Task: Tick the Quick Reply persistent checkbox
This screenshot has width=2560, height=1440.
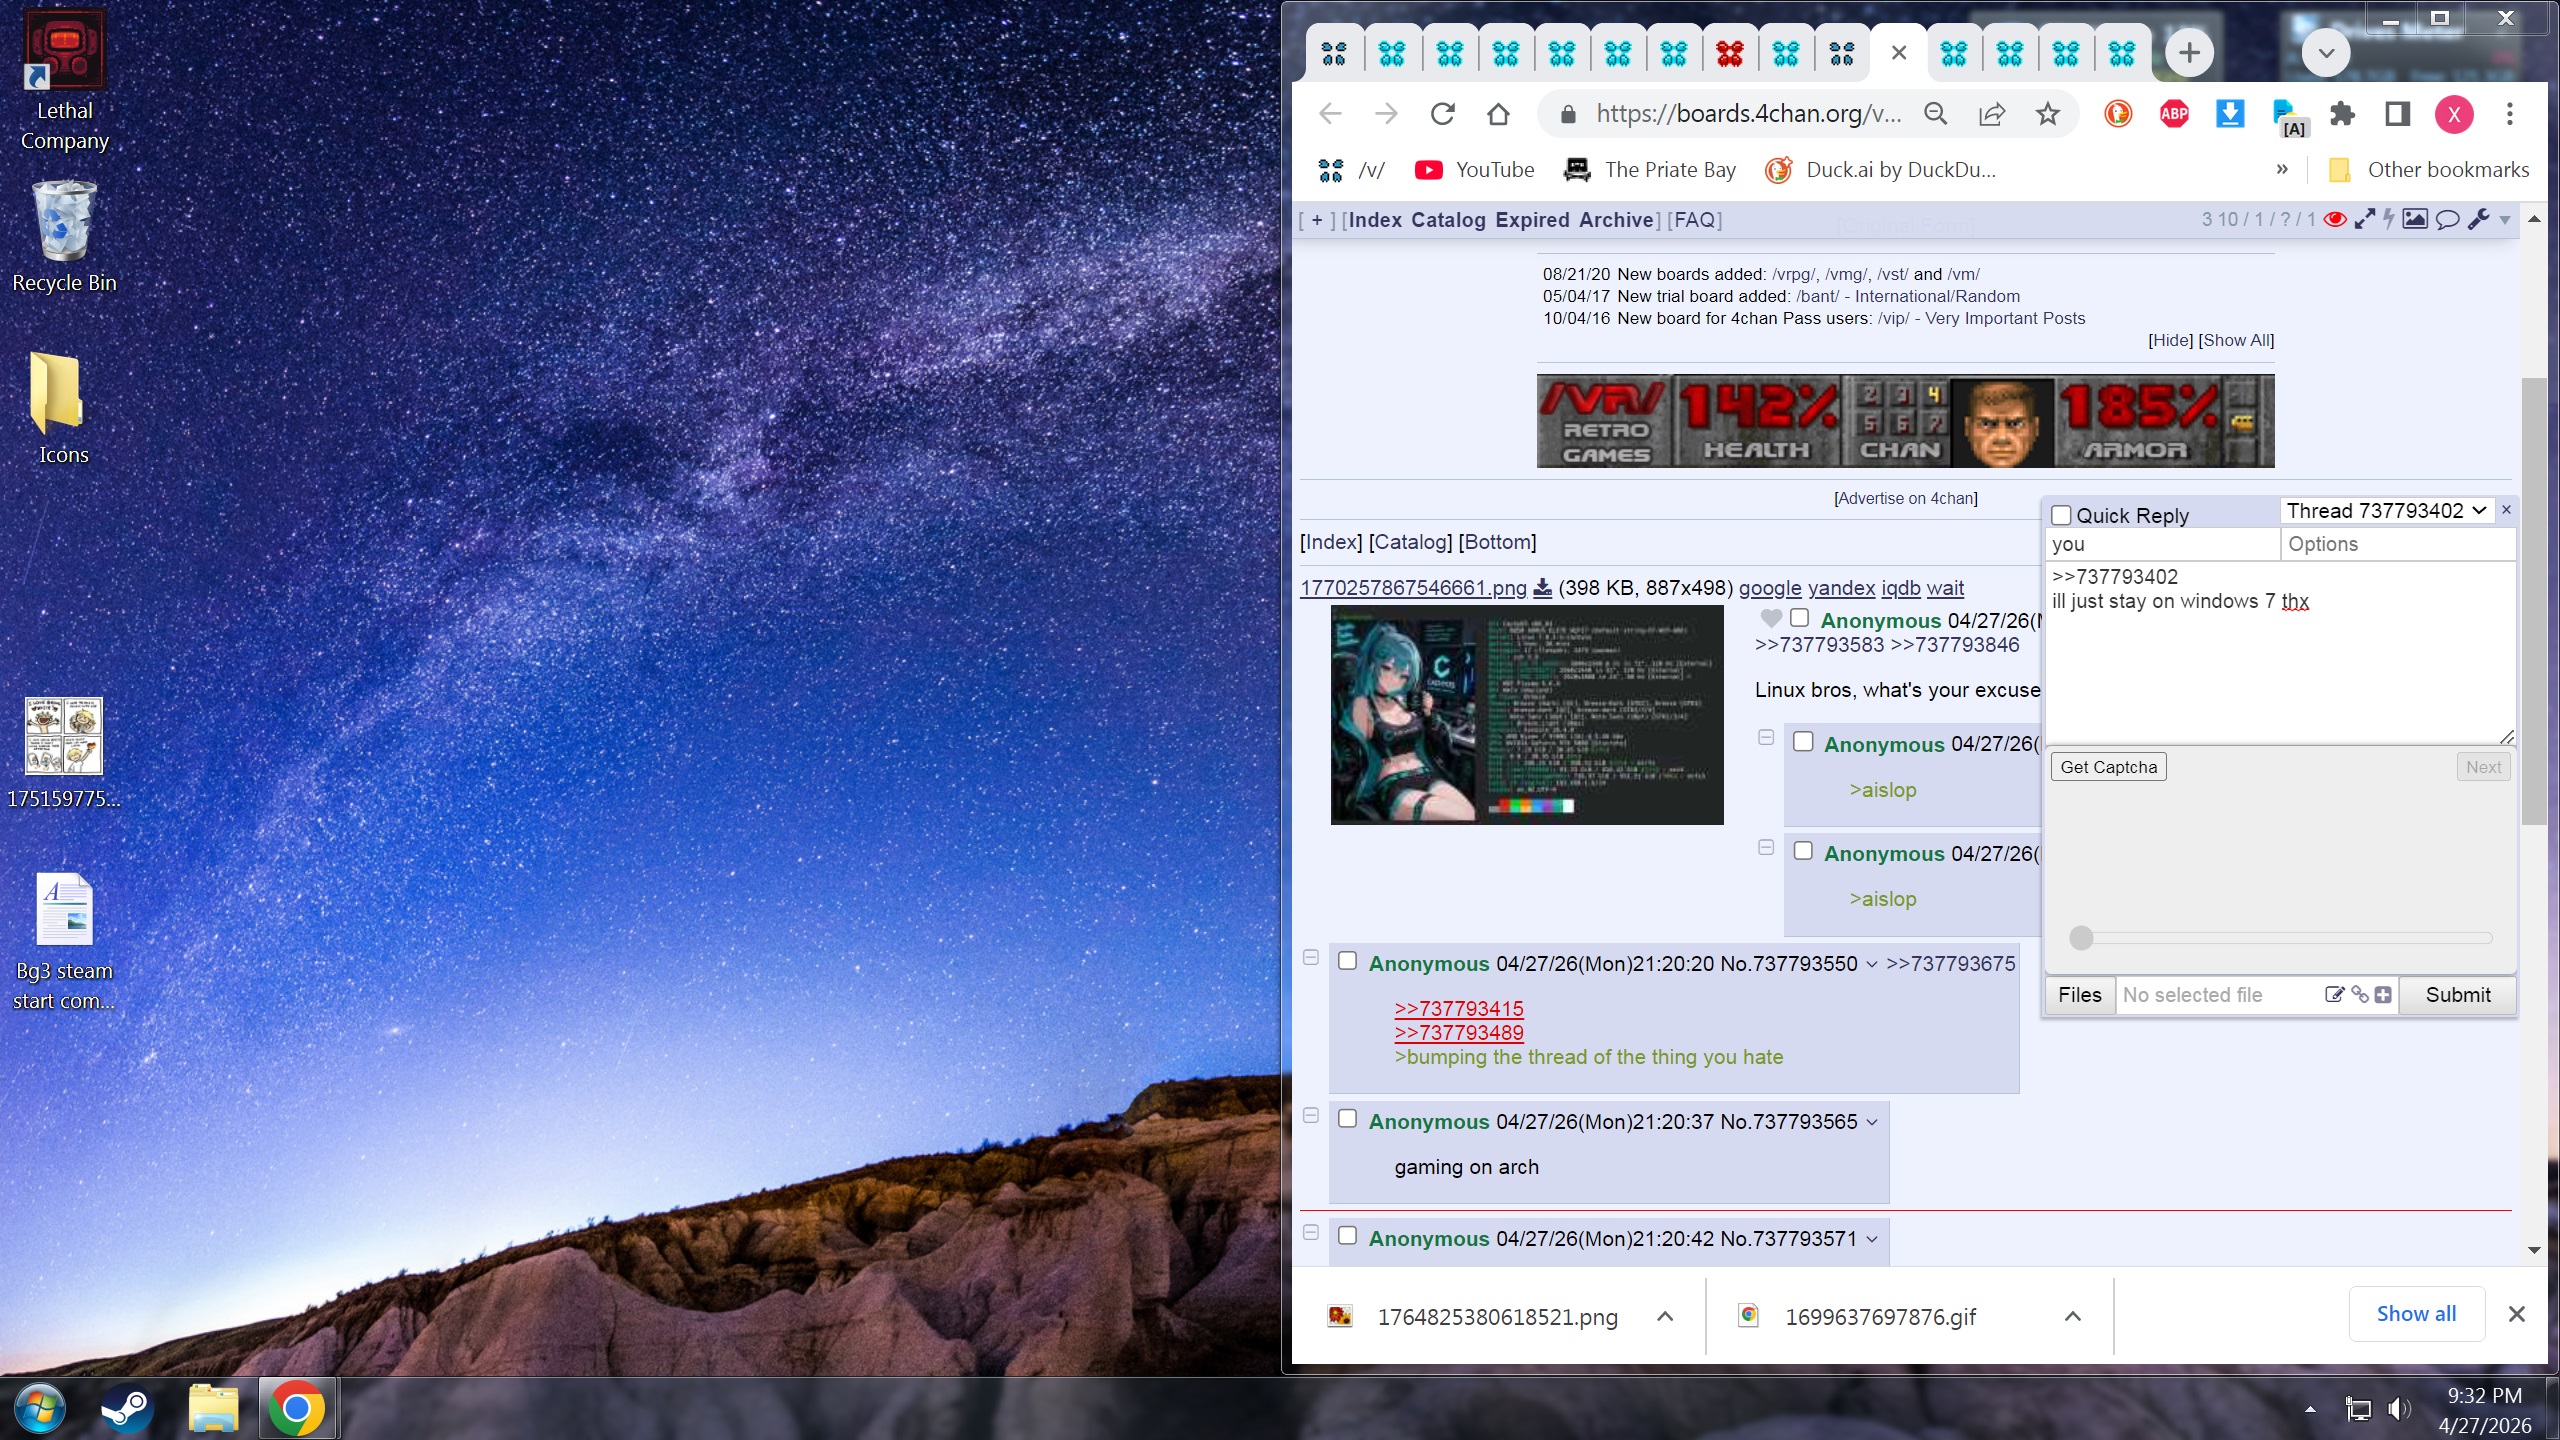Action: point(2061,515)
